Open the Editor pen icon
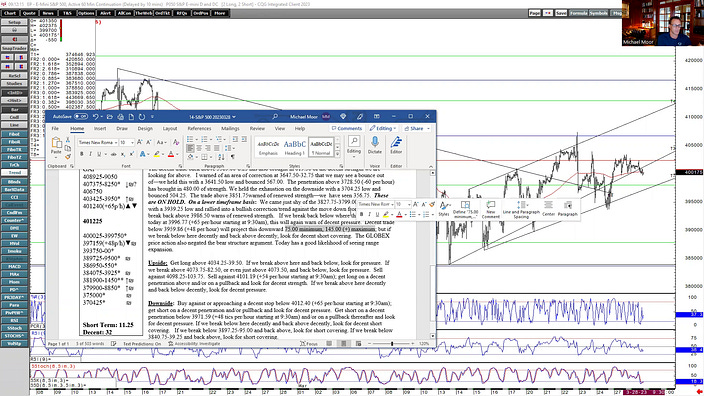704x396 pixels. tap(396, 142)
